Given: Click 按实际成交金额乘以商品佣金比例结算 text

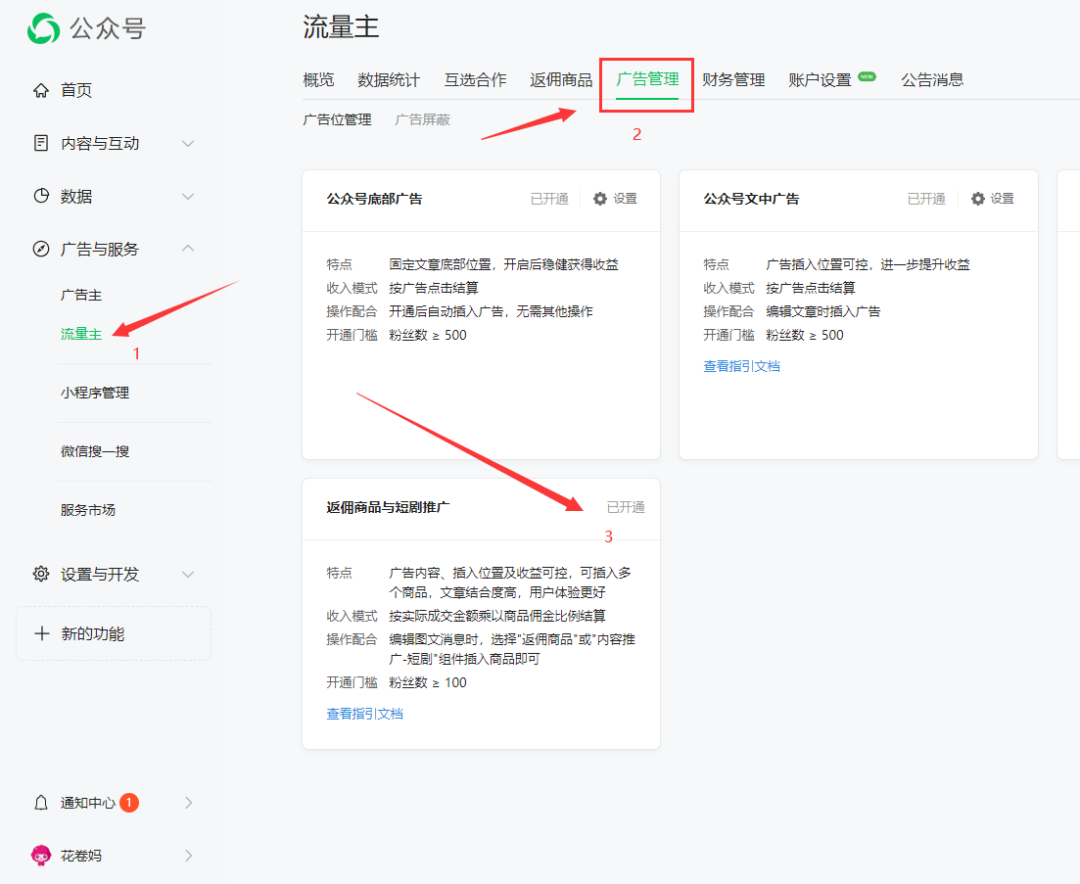Looking at the screenshot, I should 497,616.
